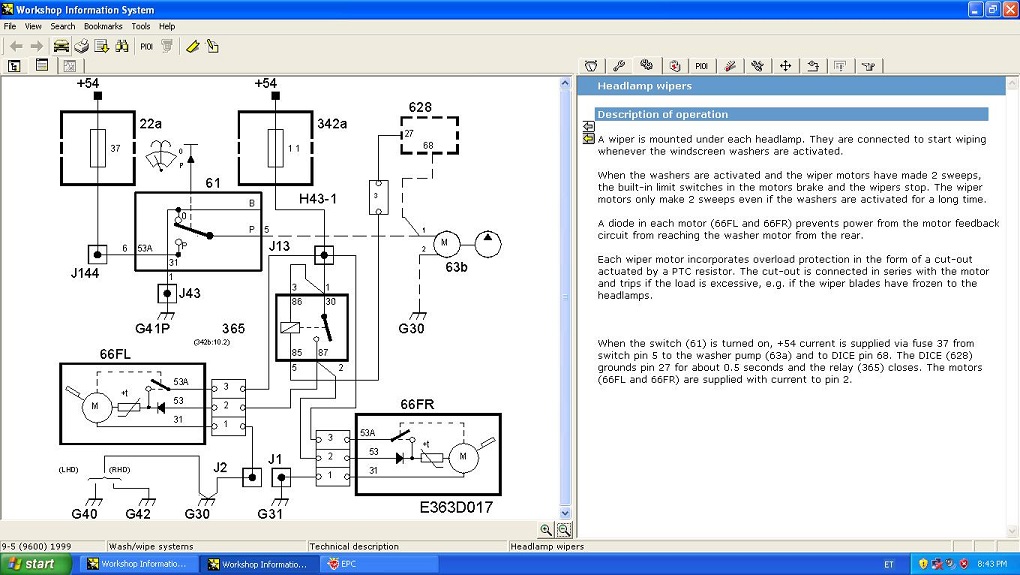Image resolution: width=1020 pixels, height=575 pixels.
Task: Open the greyed-out table tab
Action: [840, 66]
